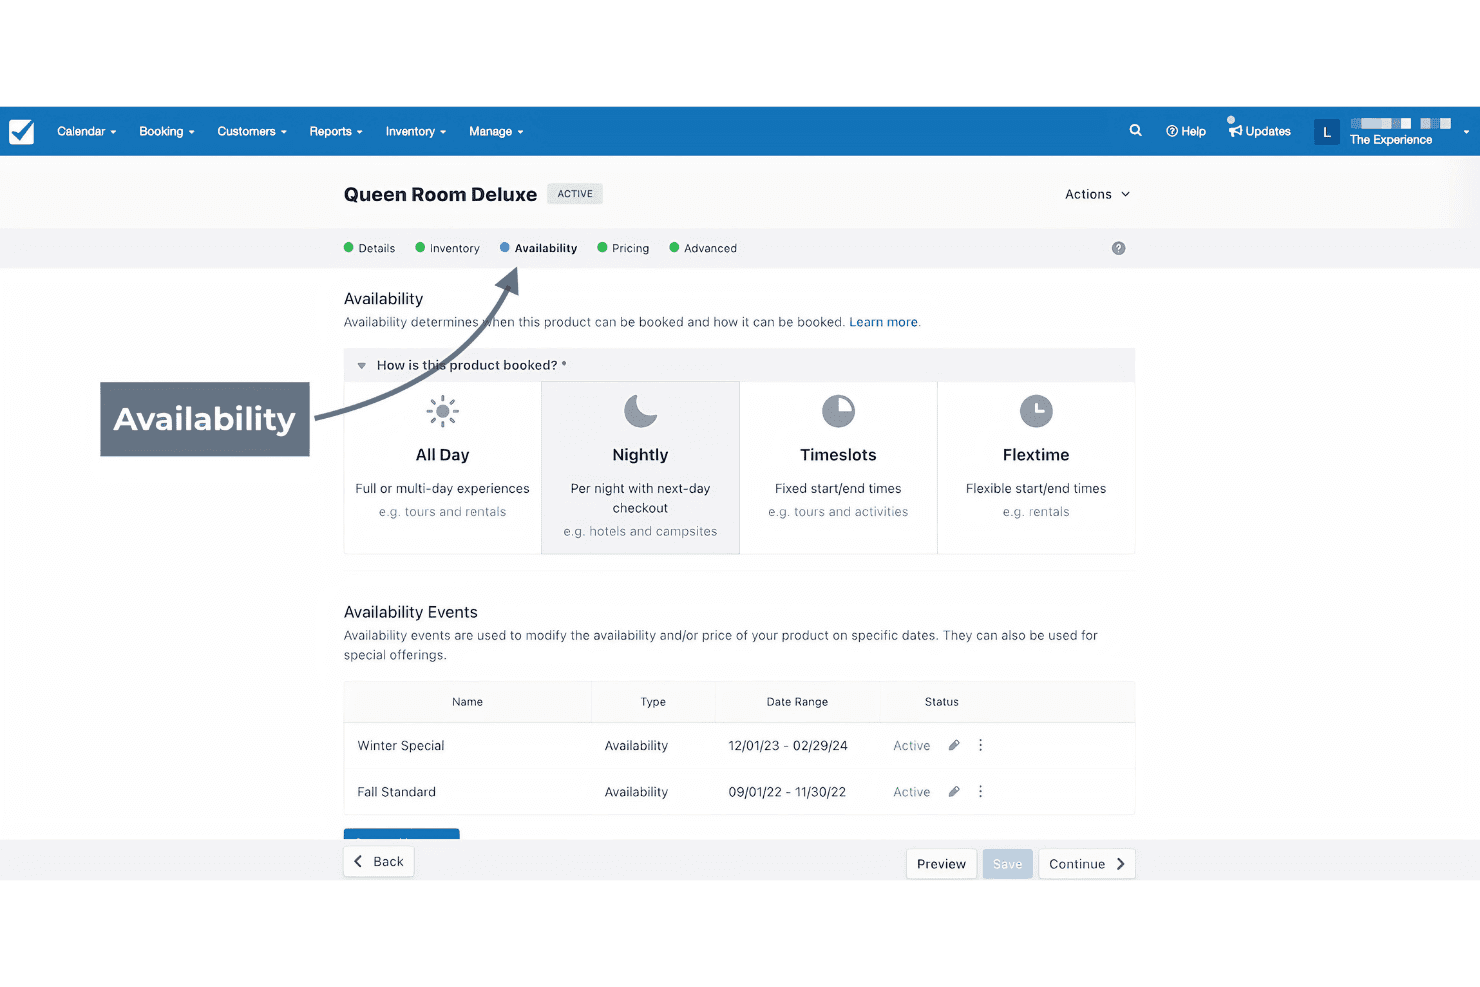Screen dimensions: 1480x987
Task: Open more options for Fall Standard
Action: click(x=980, y=791)
